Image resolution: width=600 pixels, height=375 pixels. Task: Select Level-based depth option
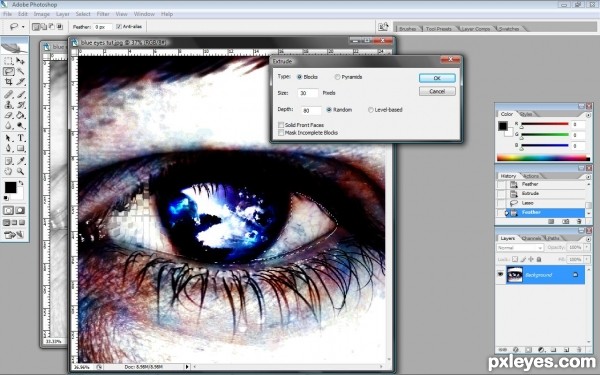pyautogui.click(x=370, y=109)
